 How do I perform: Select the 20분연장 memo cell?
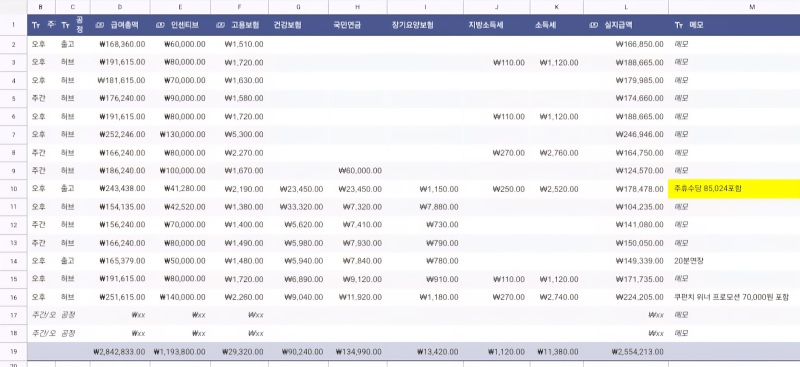(x=734, y=261)
